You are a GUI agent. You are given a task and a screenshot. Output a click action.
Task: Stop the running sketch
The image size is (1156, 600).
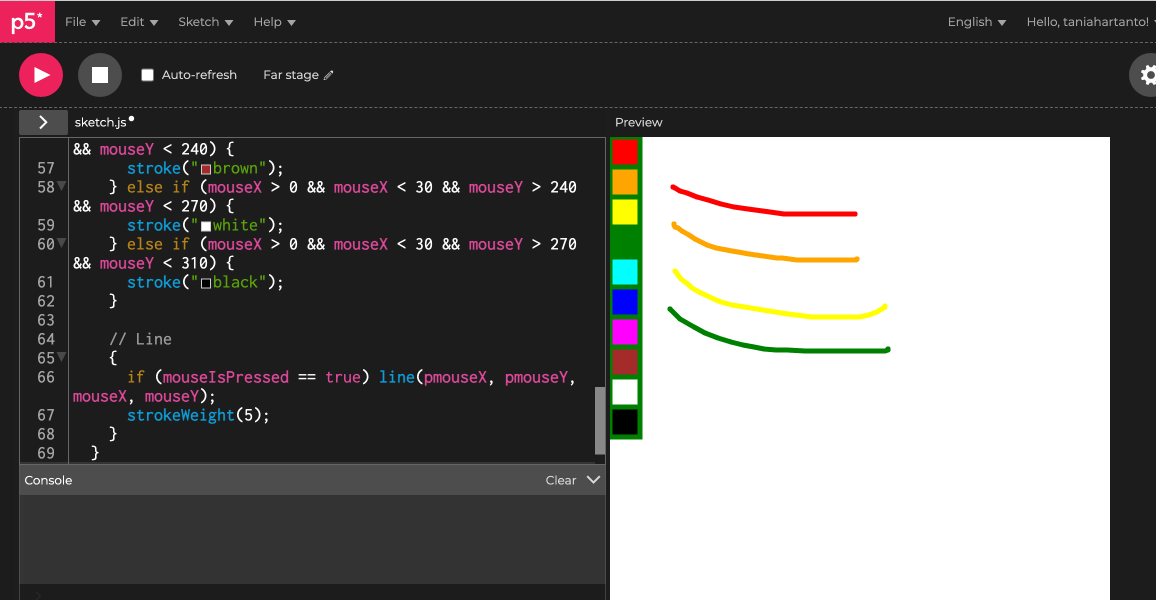pos(100,75)
